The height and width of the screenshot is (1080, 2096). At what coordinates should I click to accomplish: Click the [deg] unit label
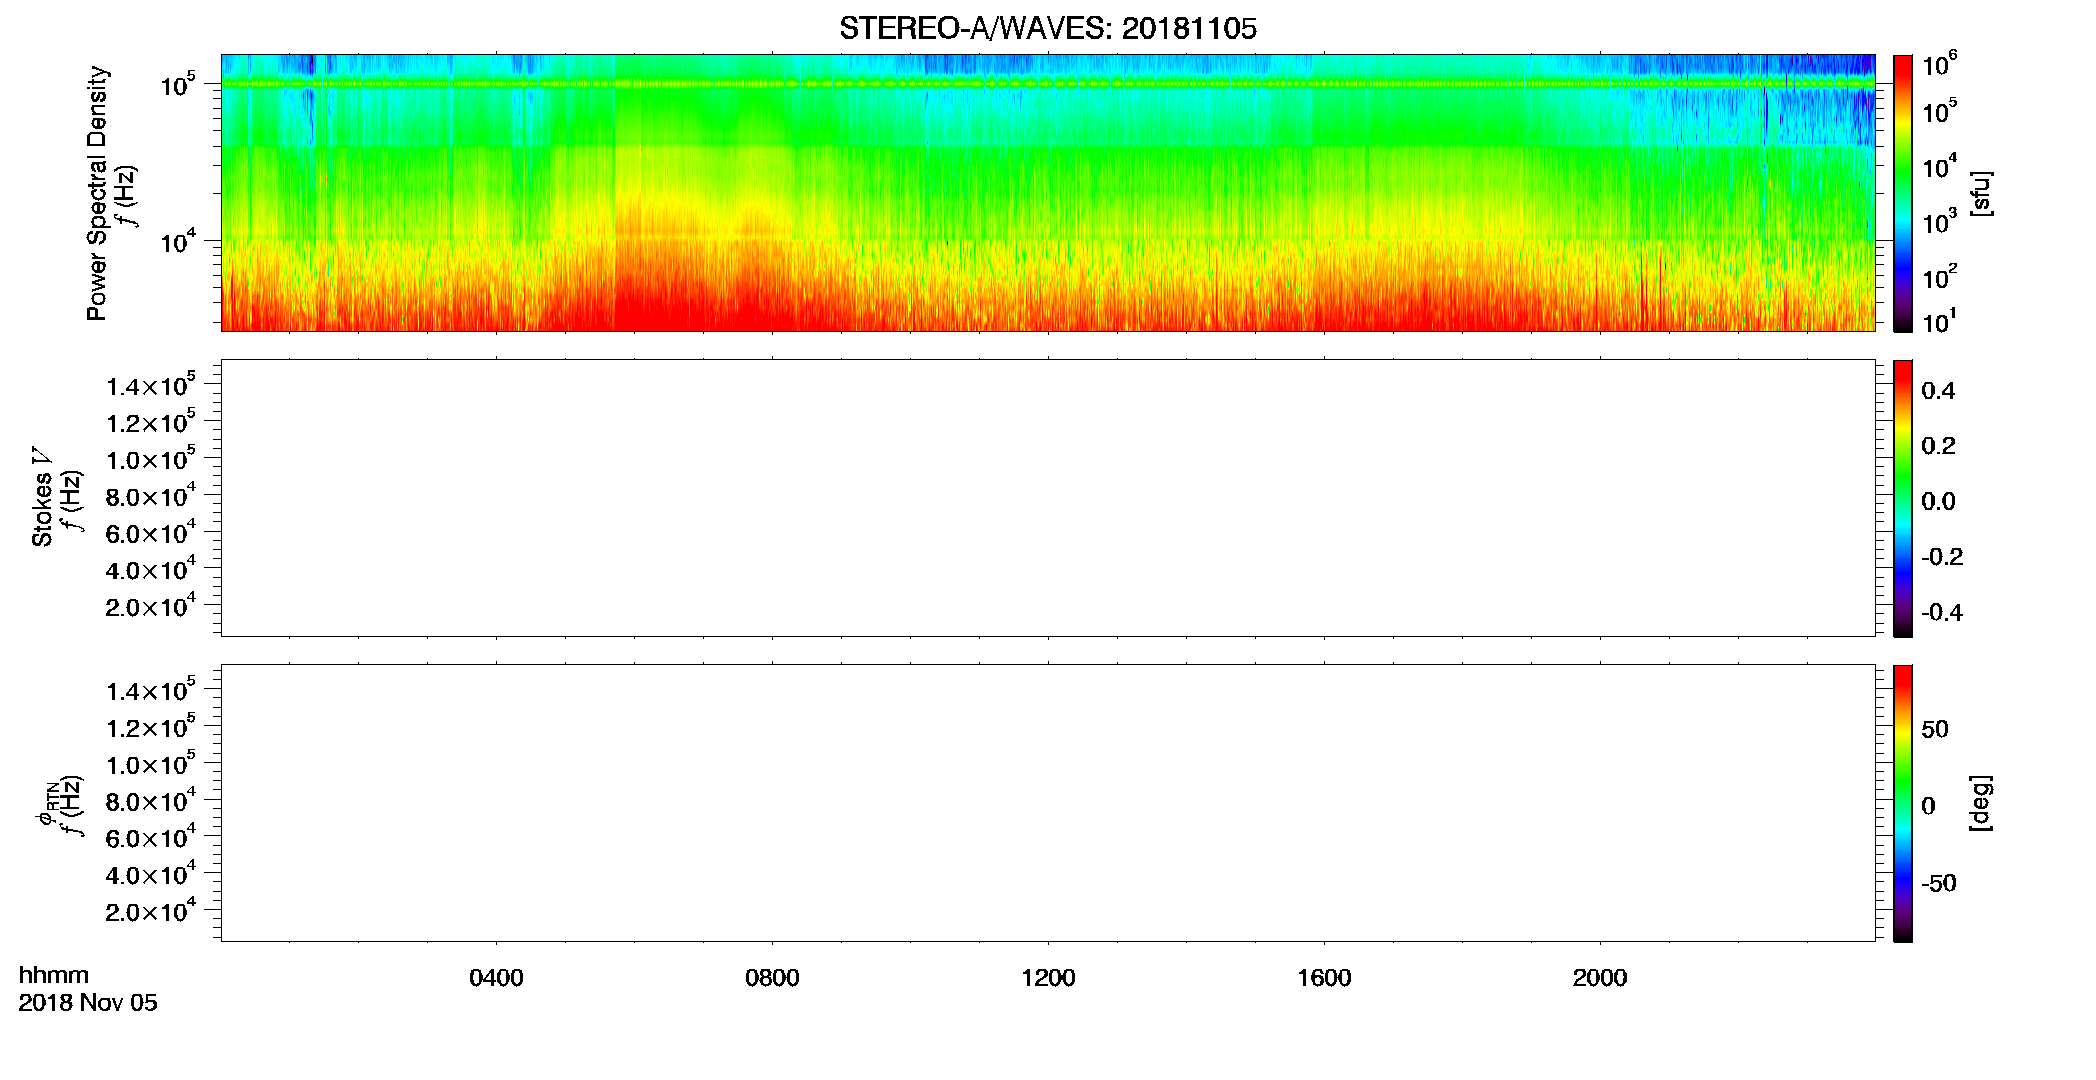tap(1981, 803)
